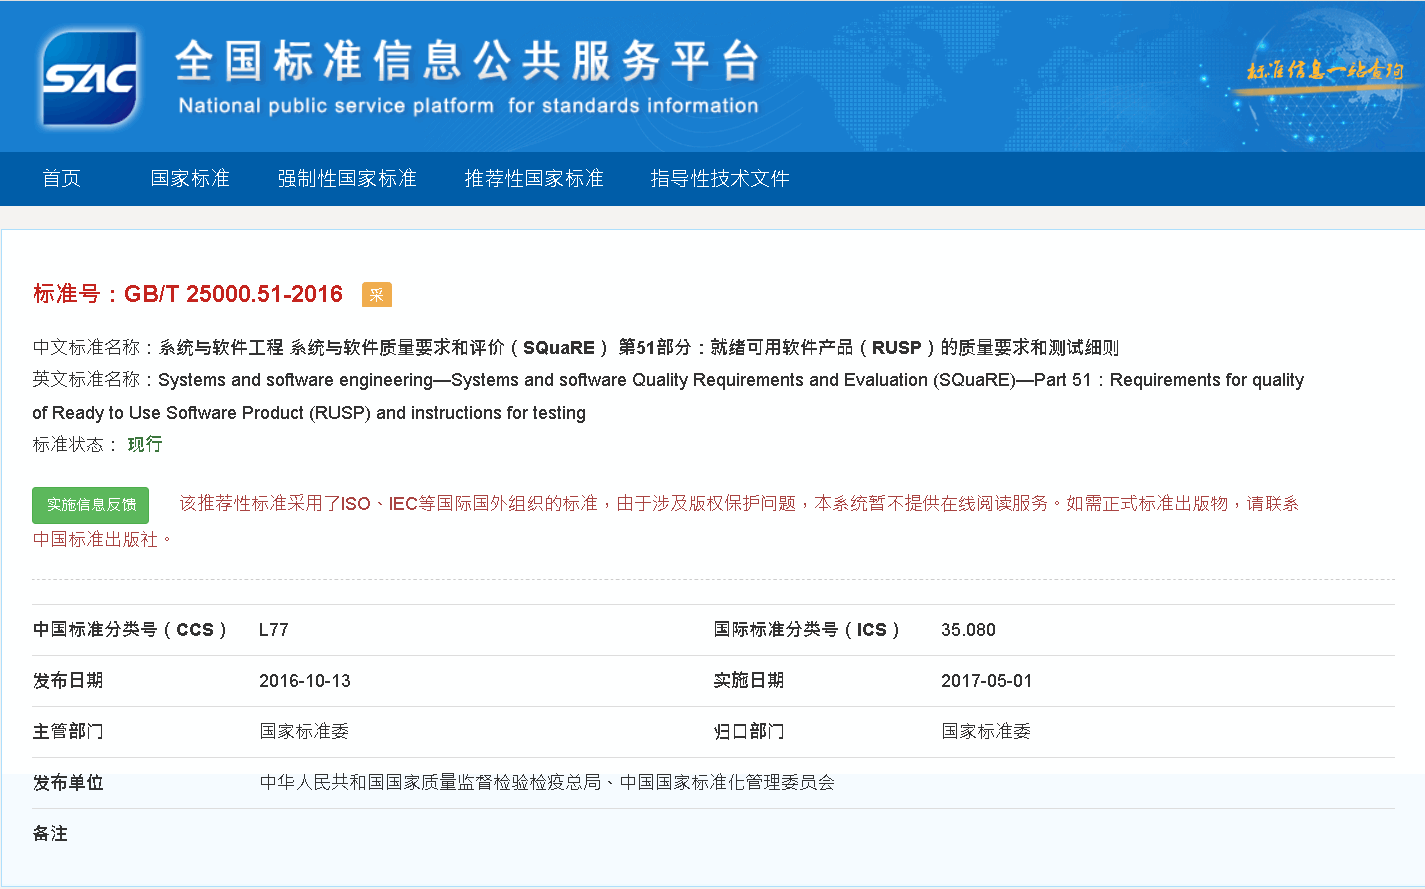Click the 中国标准分类号（CCS） label

(x=130, y=630)
